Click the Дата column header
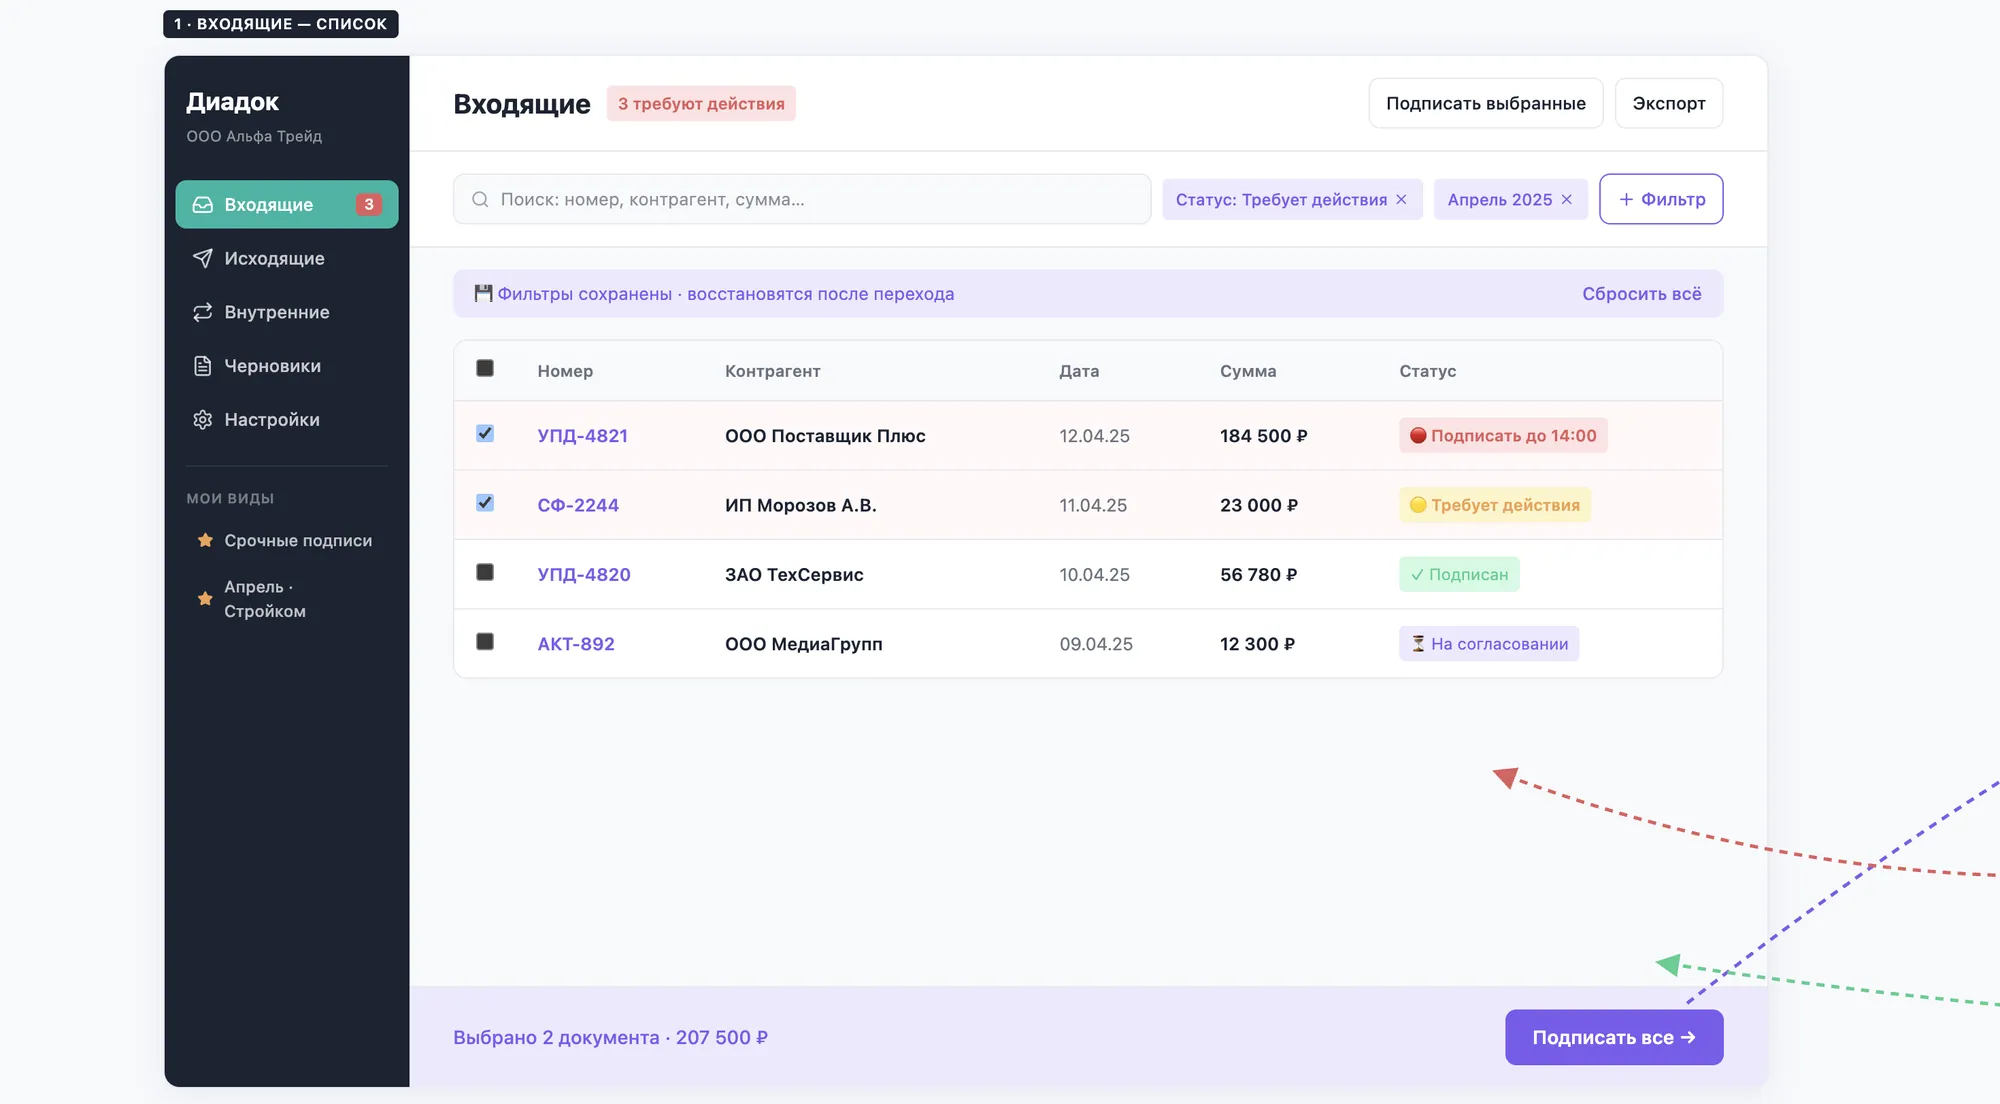This screenshot has height=1104, width=2000. click(1079, 371)
